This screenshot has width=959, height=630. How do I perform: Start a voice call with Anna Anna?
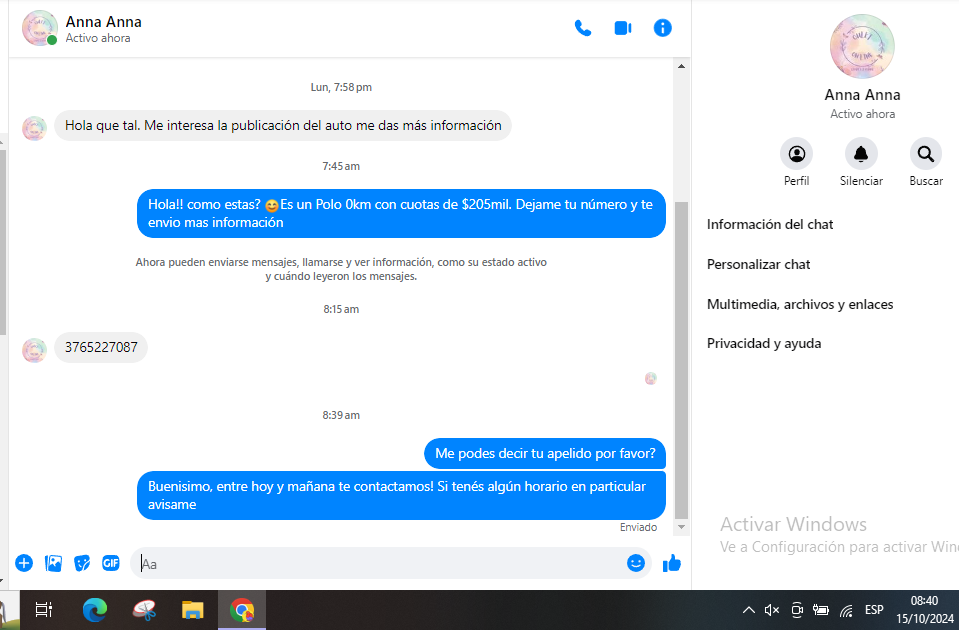(583, 28)
